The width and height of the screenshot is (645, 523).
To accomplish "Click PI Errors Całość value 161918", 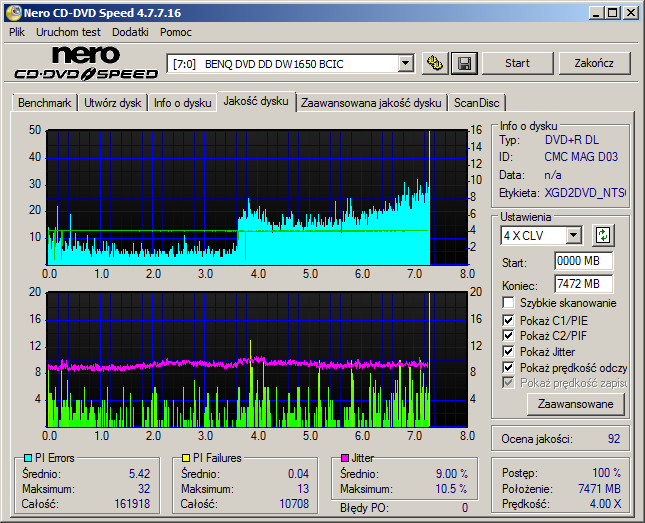I will [132, 504].
